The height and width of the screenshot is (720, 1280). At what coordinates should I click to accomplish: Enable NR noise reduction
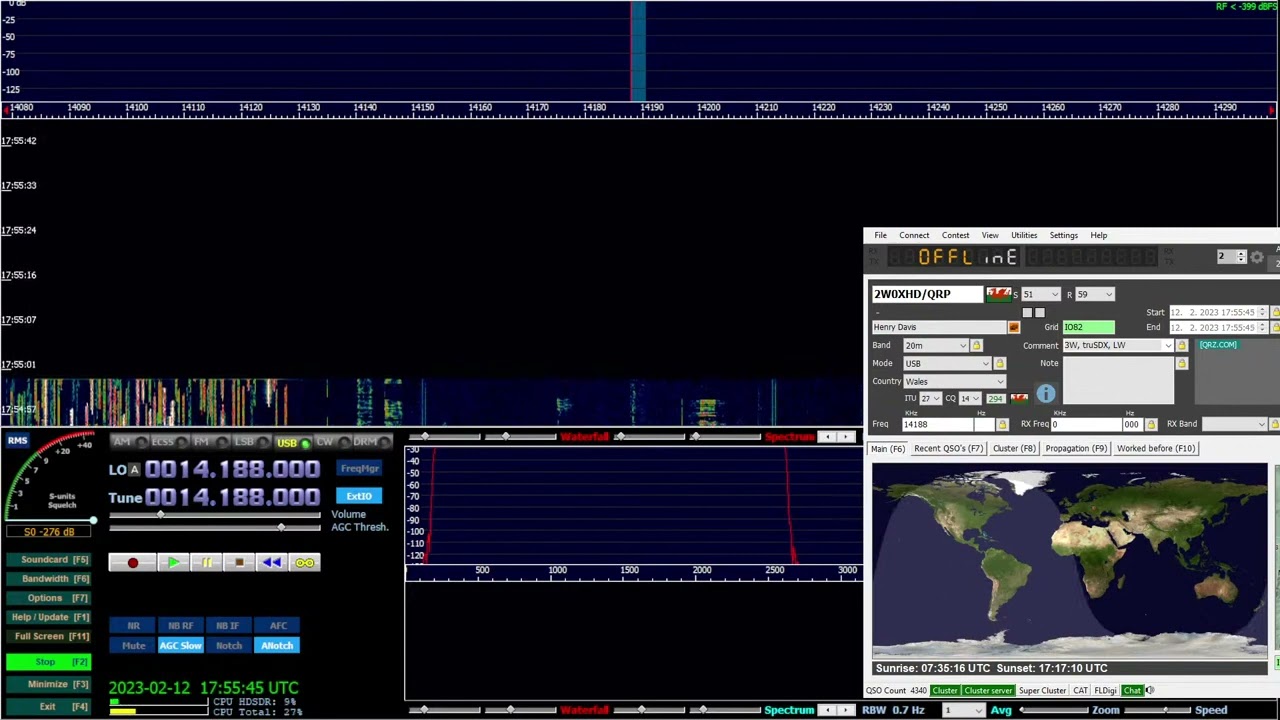click(133, 626)
